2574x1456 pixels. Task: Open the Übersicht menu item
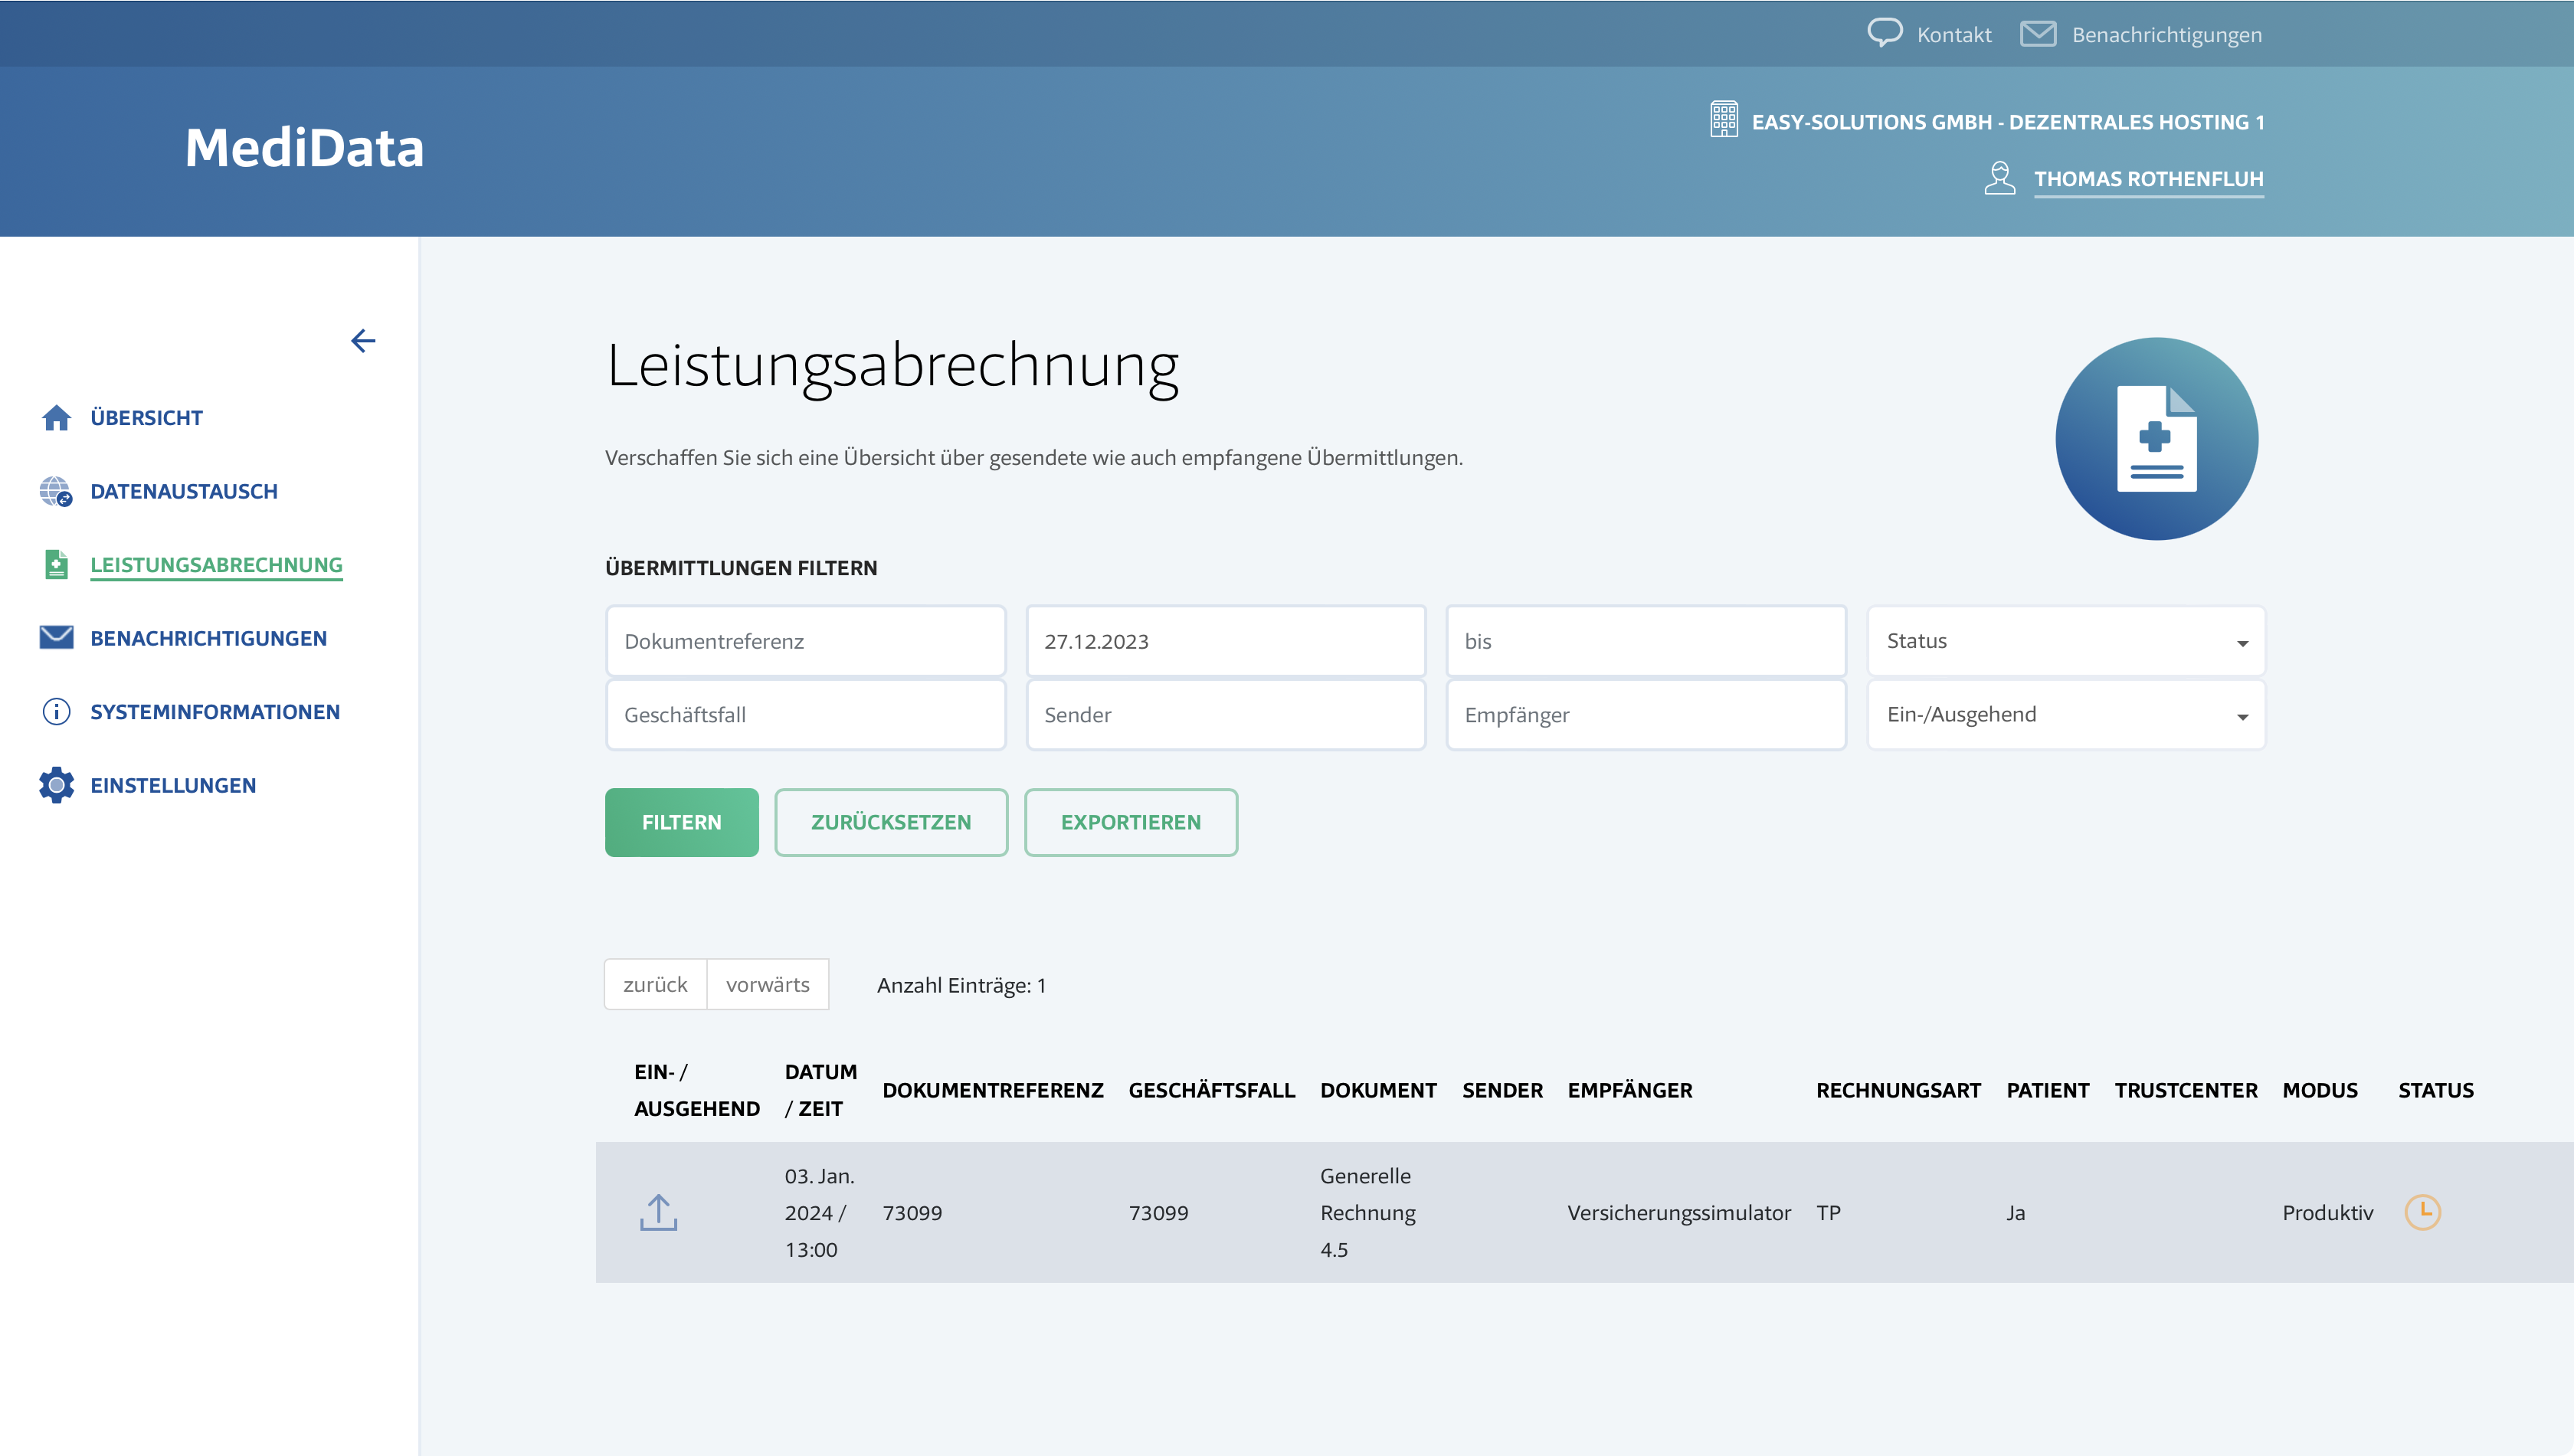pos(146,418)
